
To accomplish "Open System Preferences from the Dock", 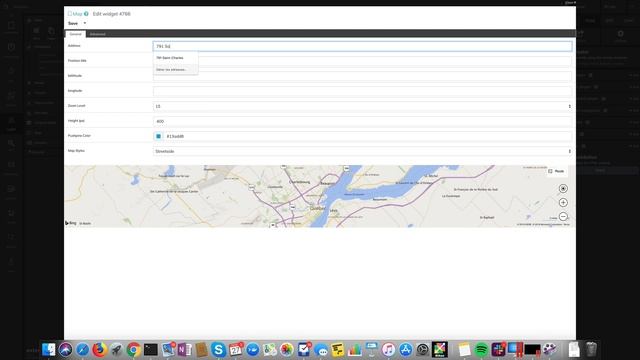I will click(422, 349).
